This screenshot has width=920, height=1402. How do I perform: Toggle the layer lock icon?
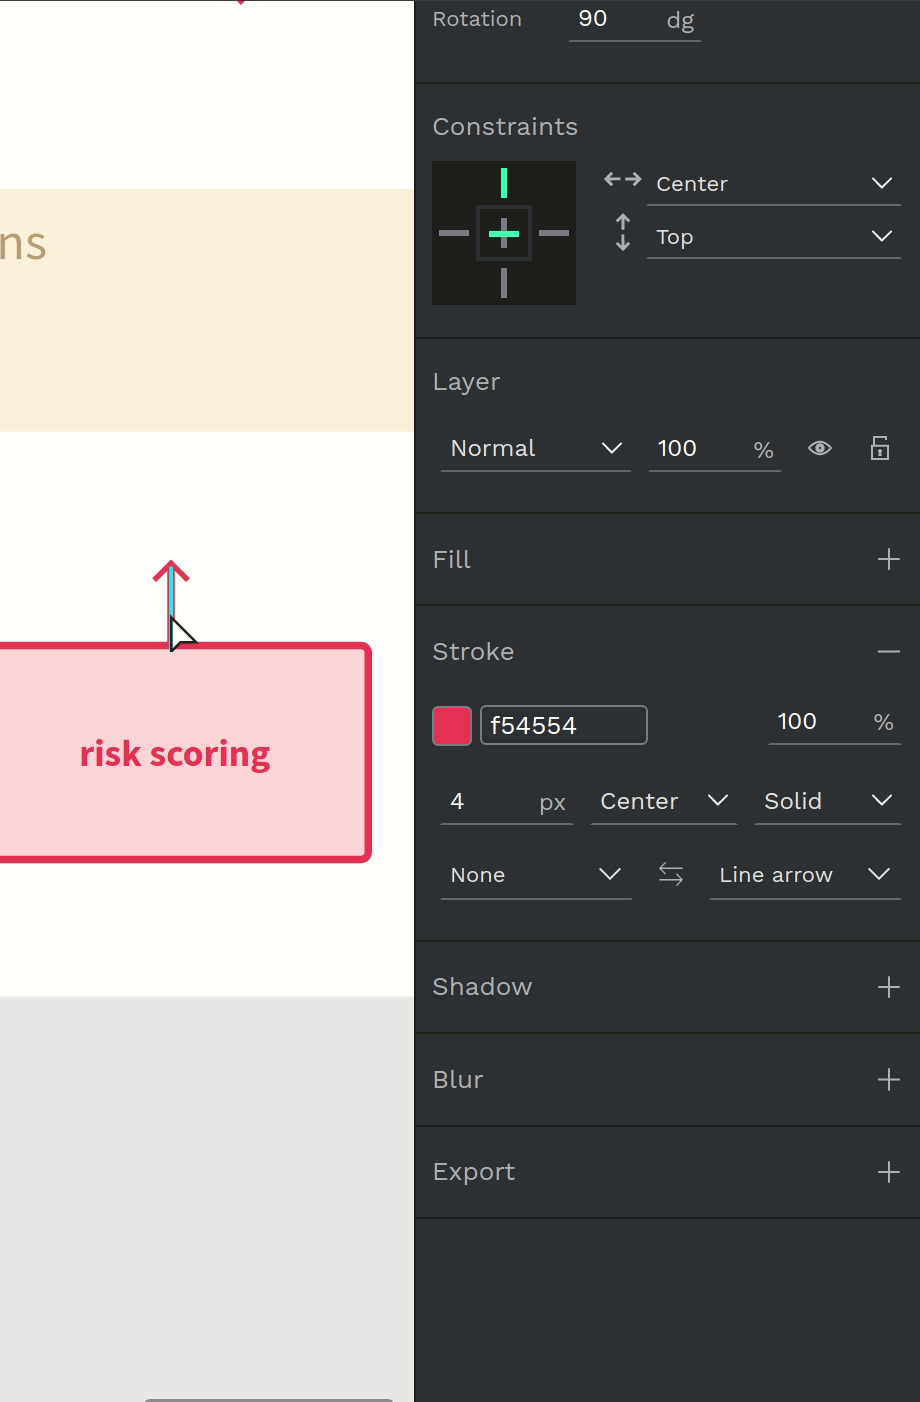pos(880,449)
